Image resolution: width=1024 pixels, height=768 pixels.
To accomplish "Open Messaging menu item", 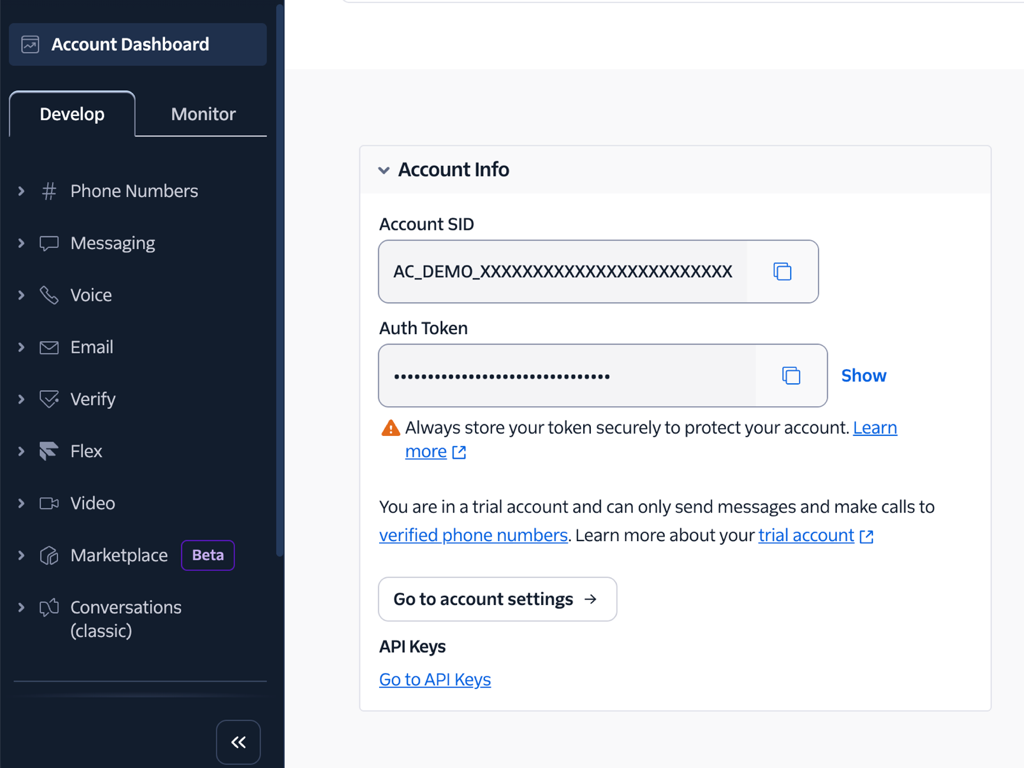I will (x=112, y=244).
